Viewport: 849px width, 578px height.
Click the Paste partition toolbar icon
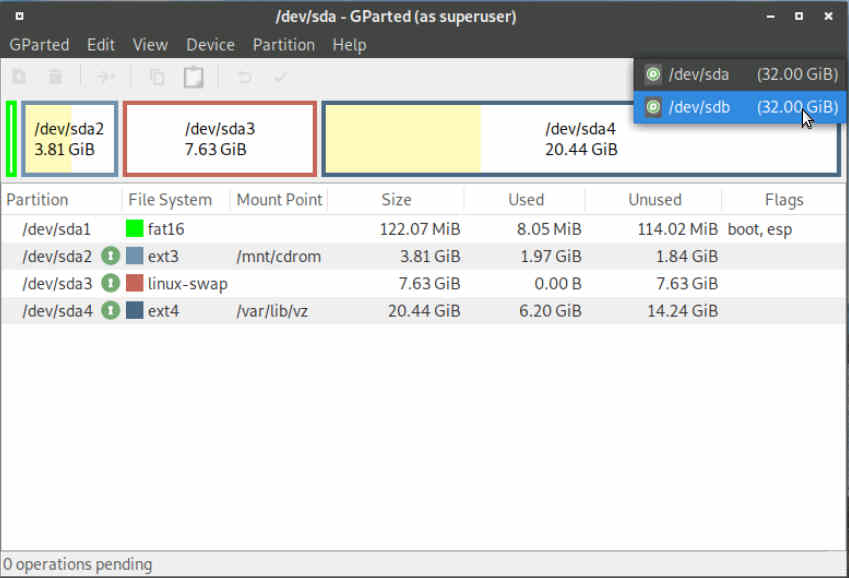(193, 77)
